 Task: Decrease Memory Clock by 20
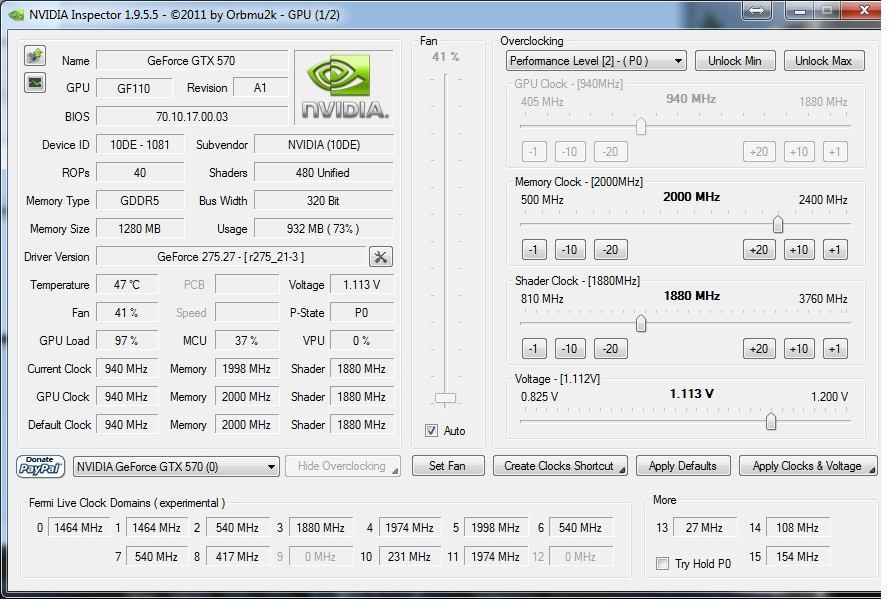(x=611, y=250)
